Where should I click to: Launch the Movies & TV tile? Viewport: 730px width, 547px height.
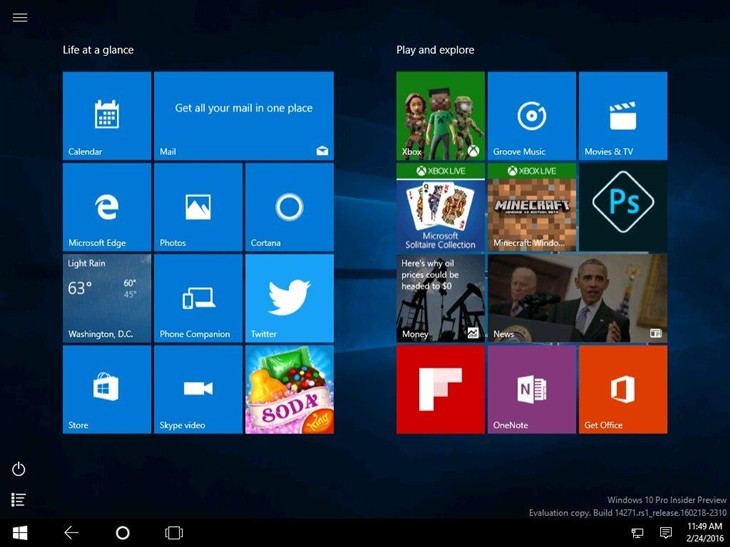tap(622, 116)
